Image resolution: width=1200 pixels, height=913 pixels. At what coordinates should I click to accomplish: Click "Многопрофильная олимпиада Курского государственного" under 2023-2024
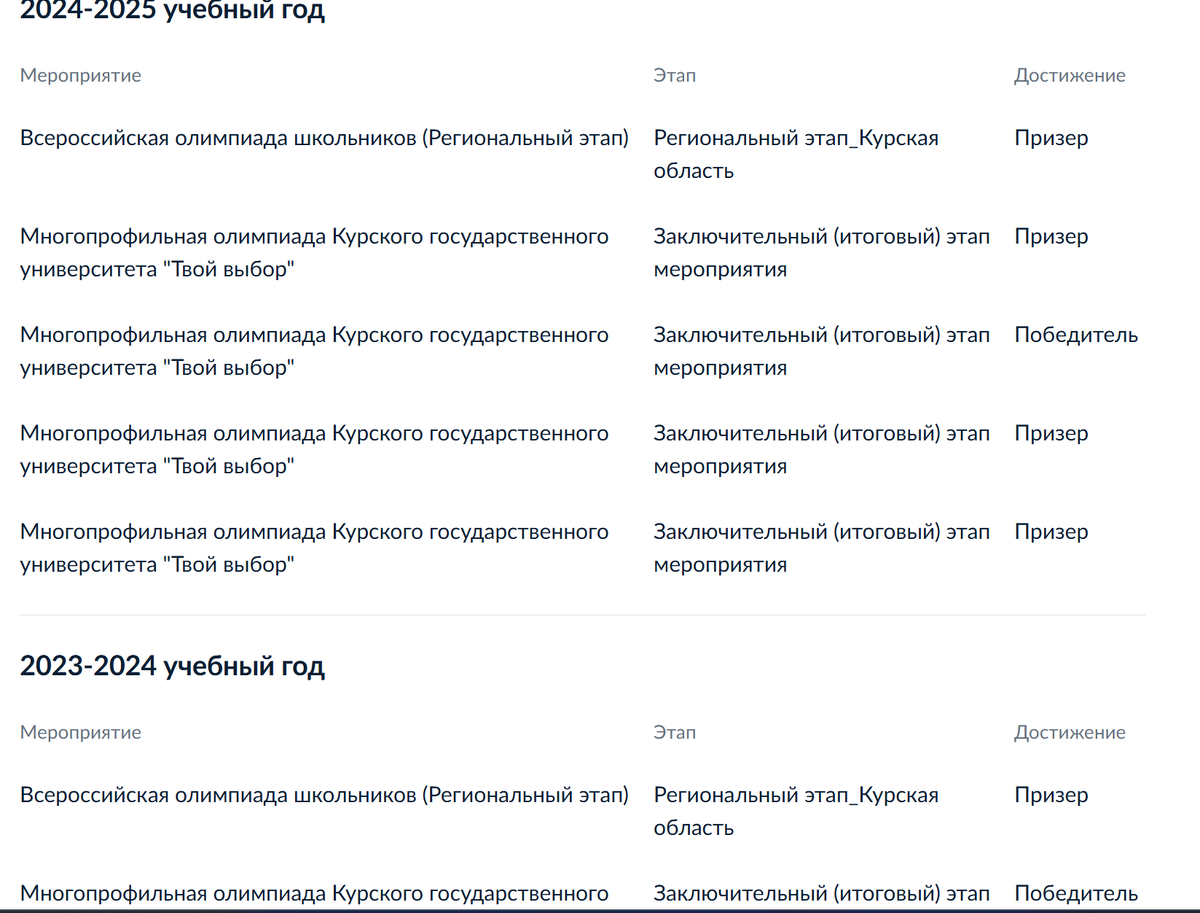pos(315,893)
